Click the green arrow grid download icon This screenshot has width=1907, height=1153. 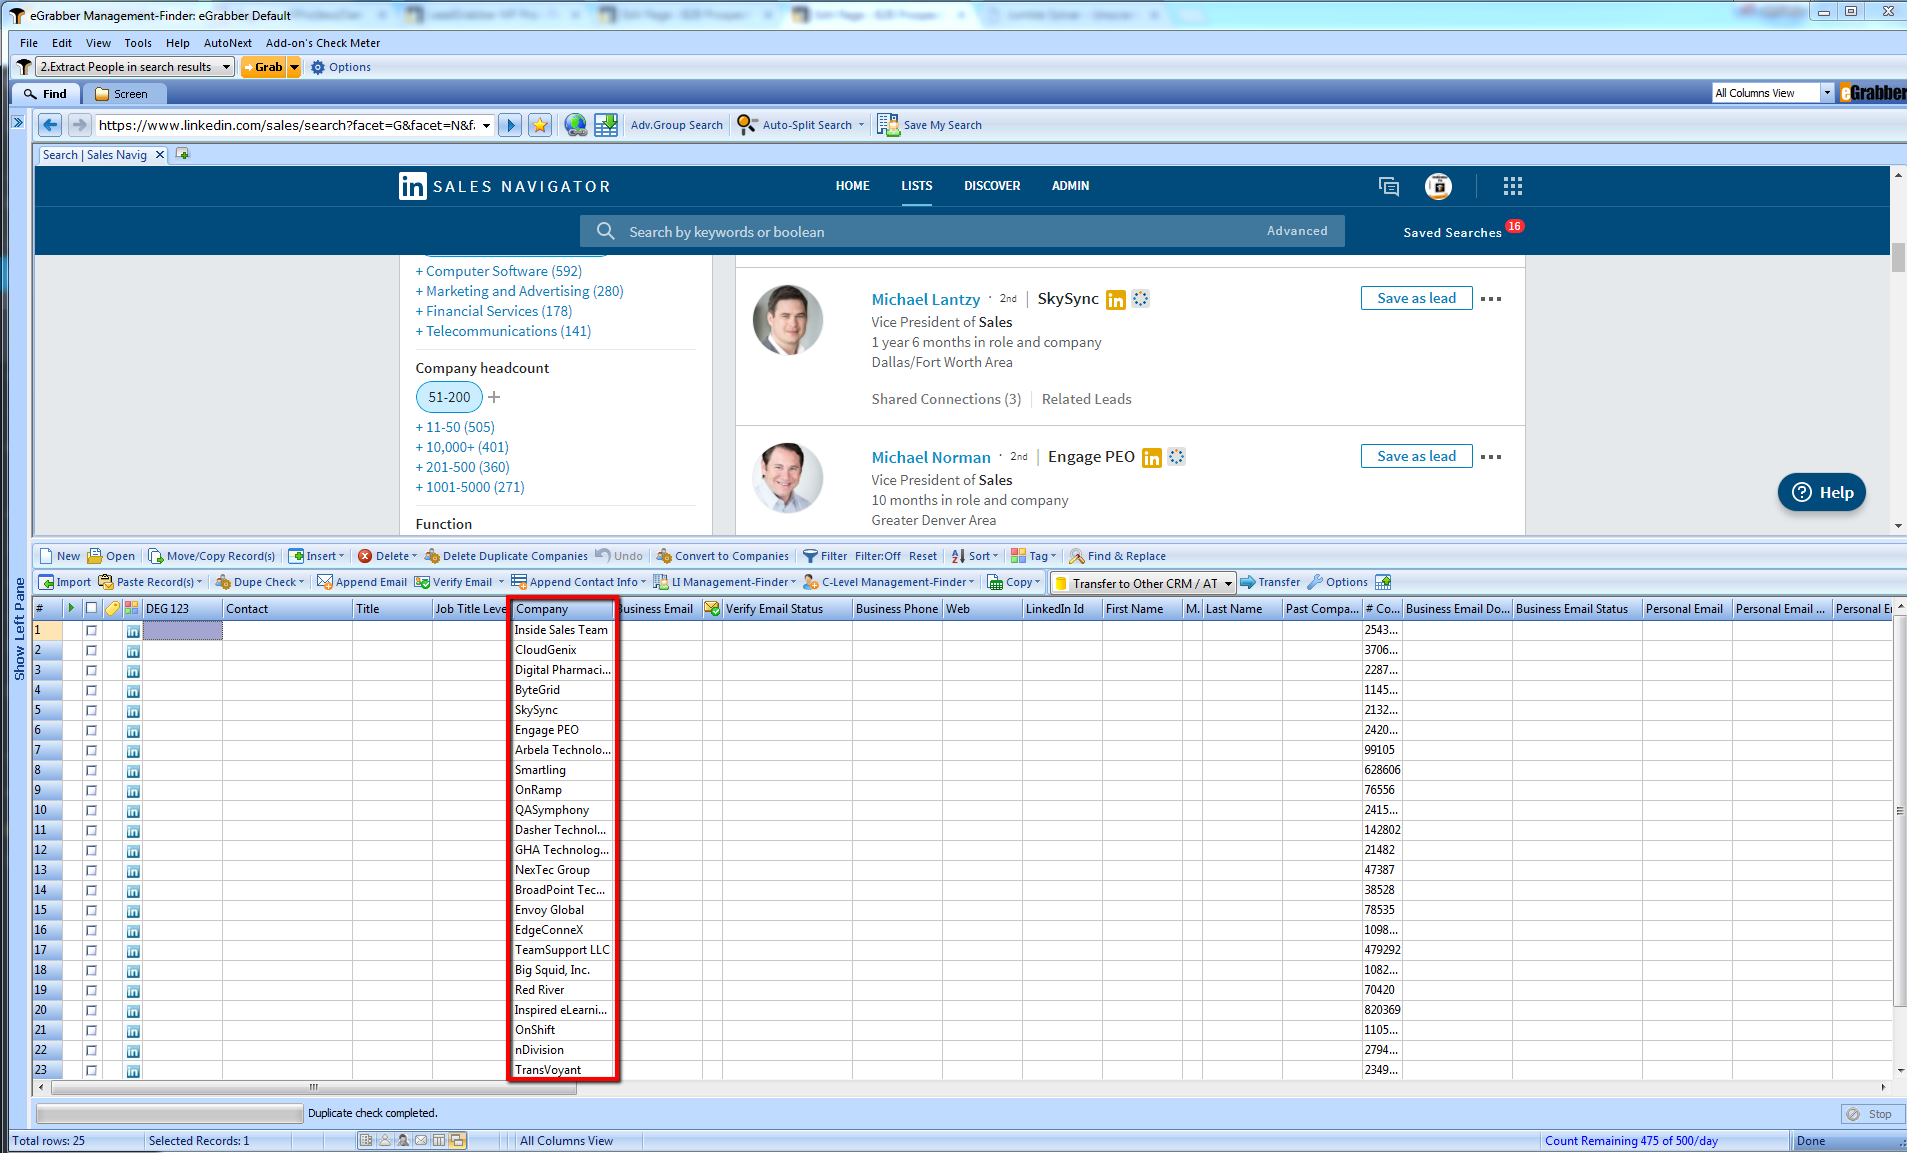pyautogui.click(x=606, y=125)
